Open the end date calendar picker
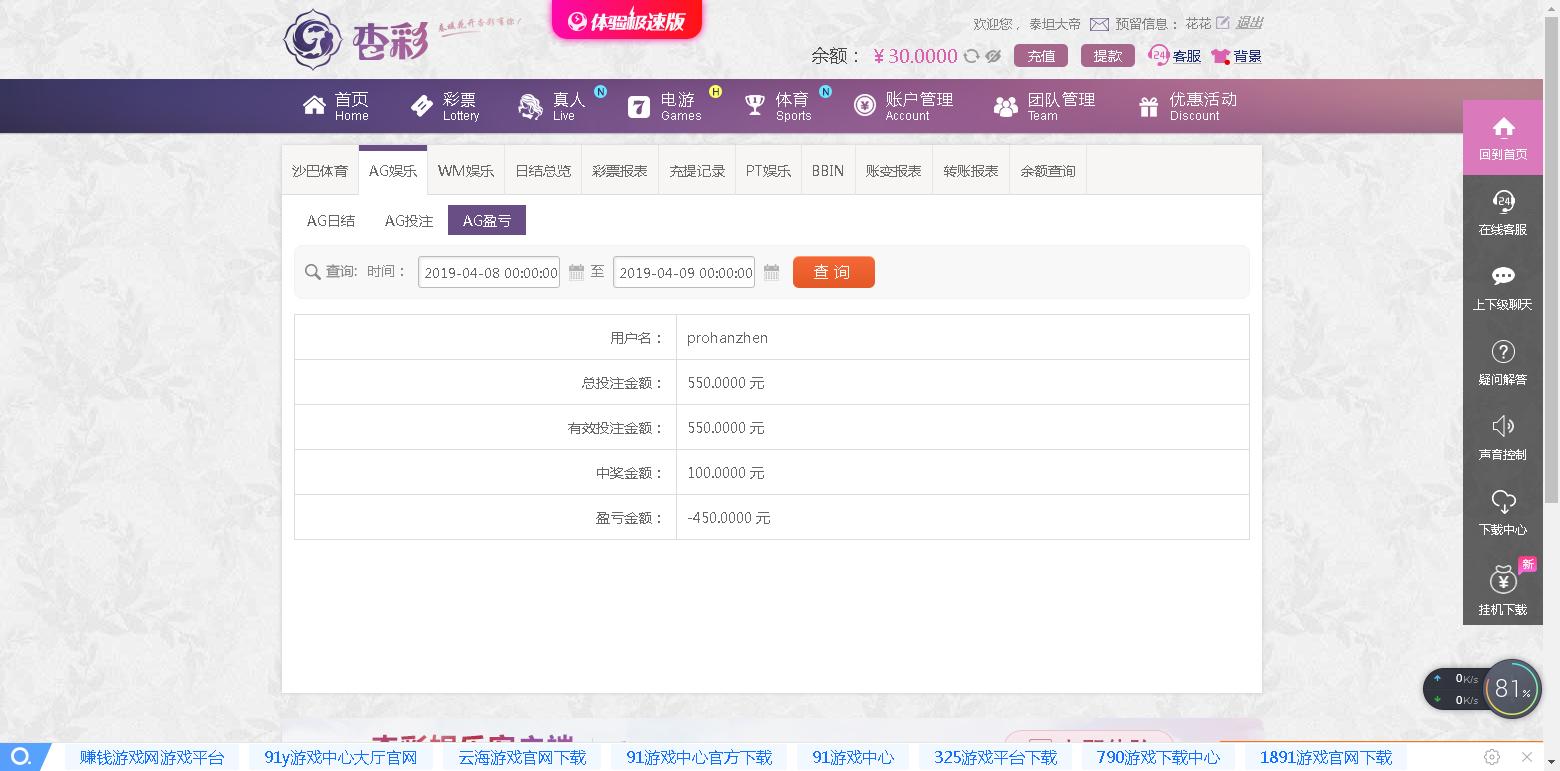This screenshot has width=1560, height=771. (770, 272)
